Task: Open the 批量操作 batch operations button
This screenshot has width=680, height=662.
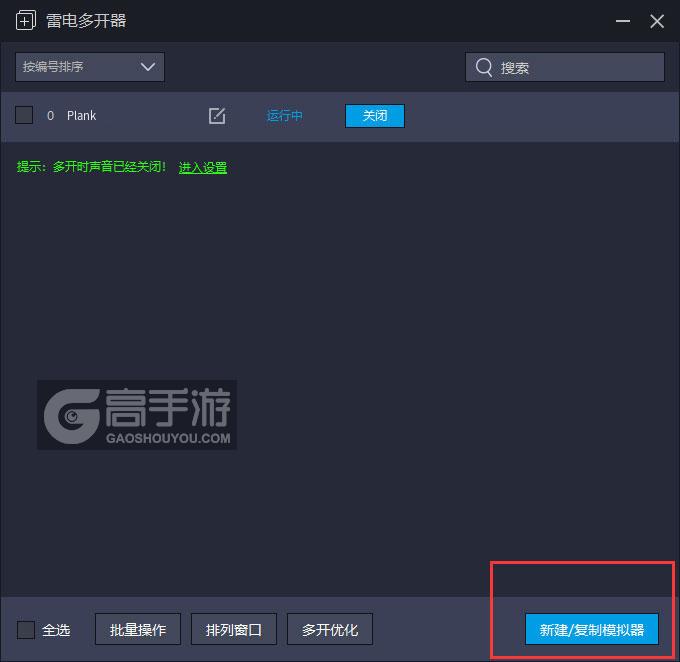Action: click(x=138, y=629)
